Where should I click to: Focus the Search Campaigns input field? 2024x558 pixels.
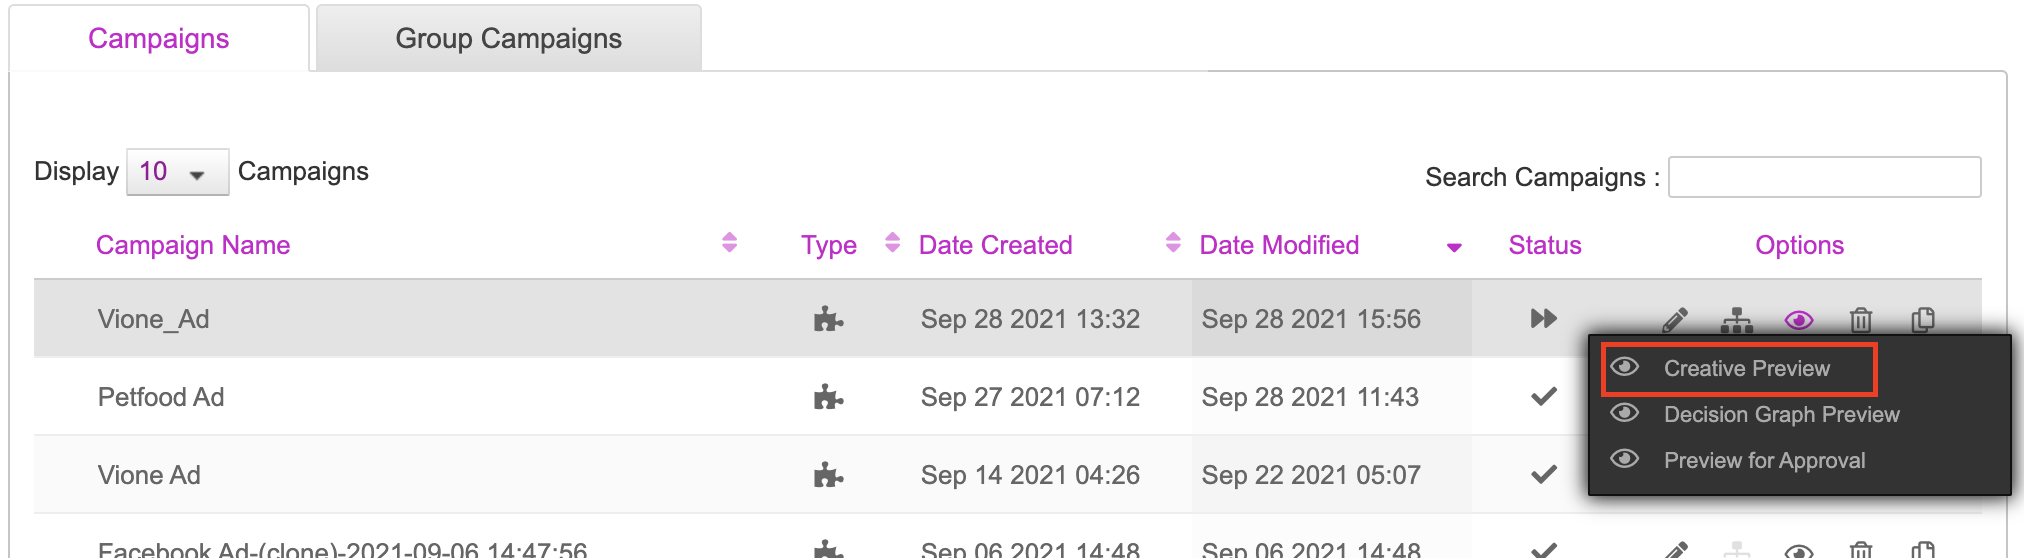(x=1825, y=177)
